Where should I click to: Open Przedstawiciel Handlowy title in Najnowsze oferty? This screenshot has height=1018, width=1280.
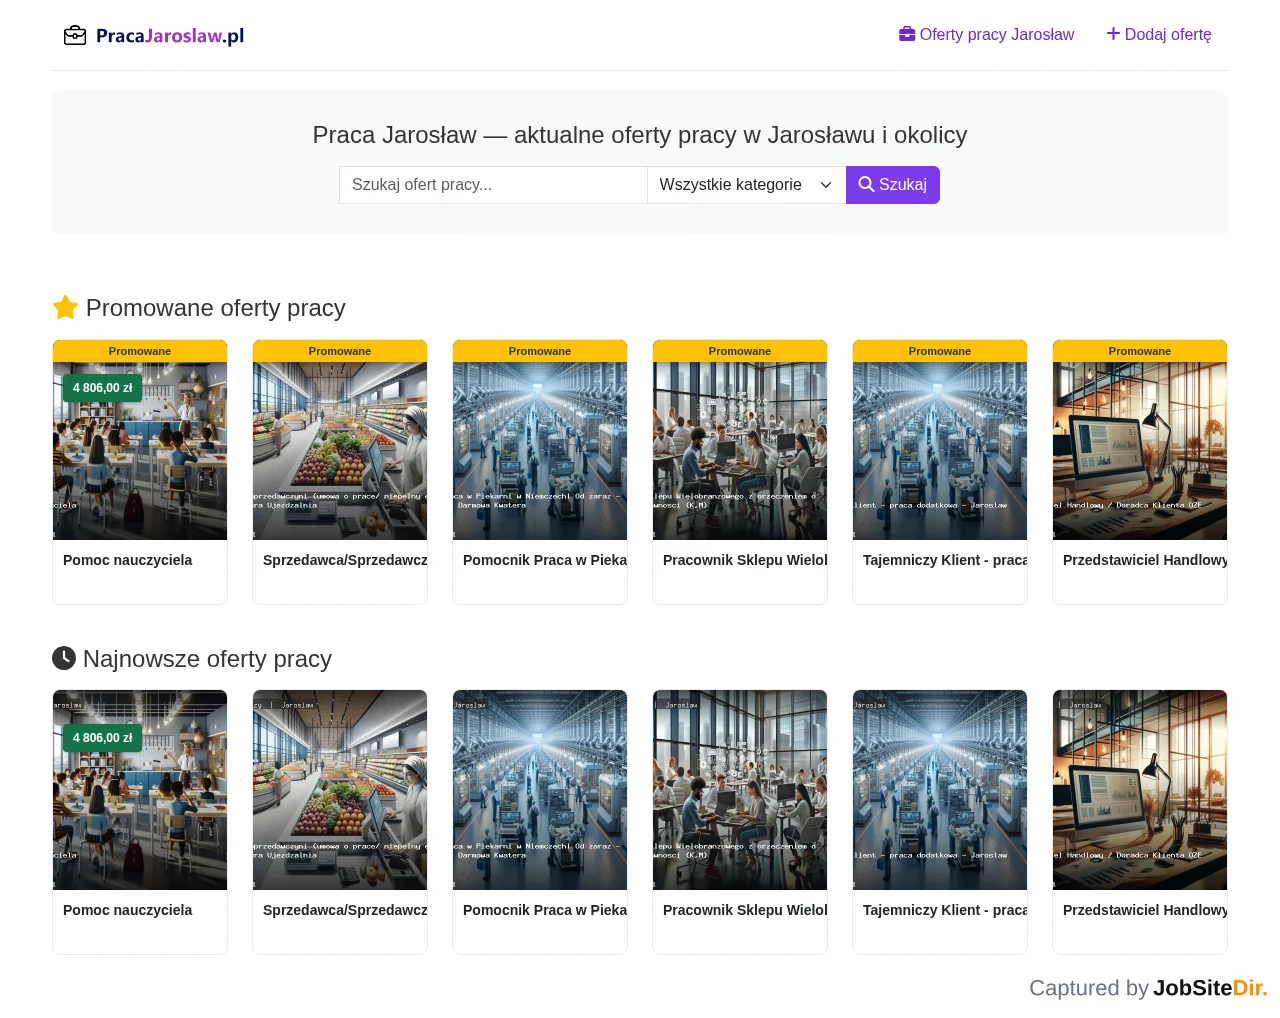[1145, 910]
